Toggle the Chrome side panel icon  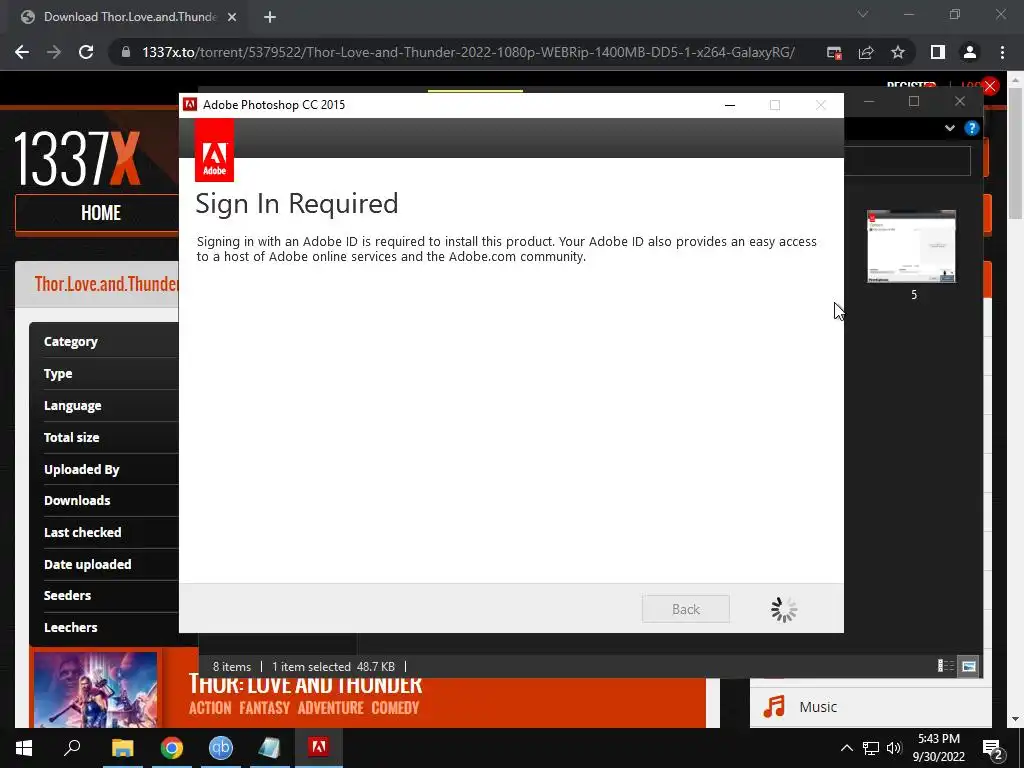coord(938,52)
